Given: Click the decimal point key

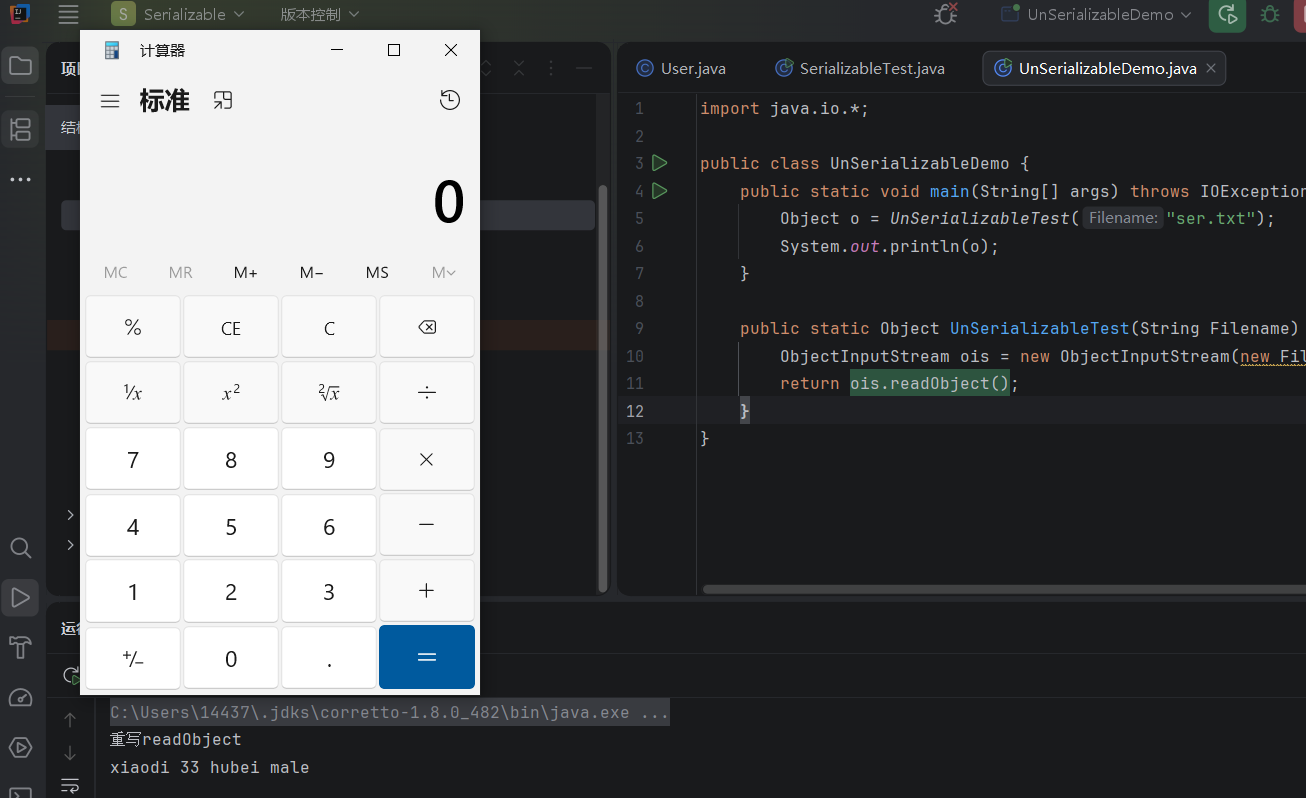Looking at the screenshot, I should pos(329,657).
